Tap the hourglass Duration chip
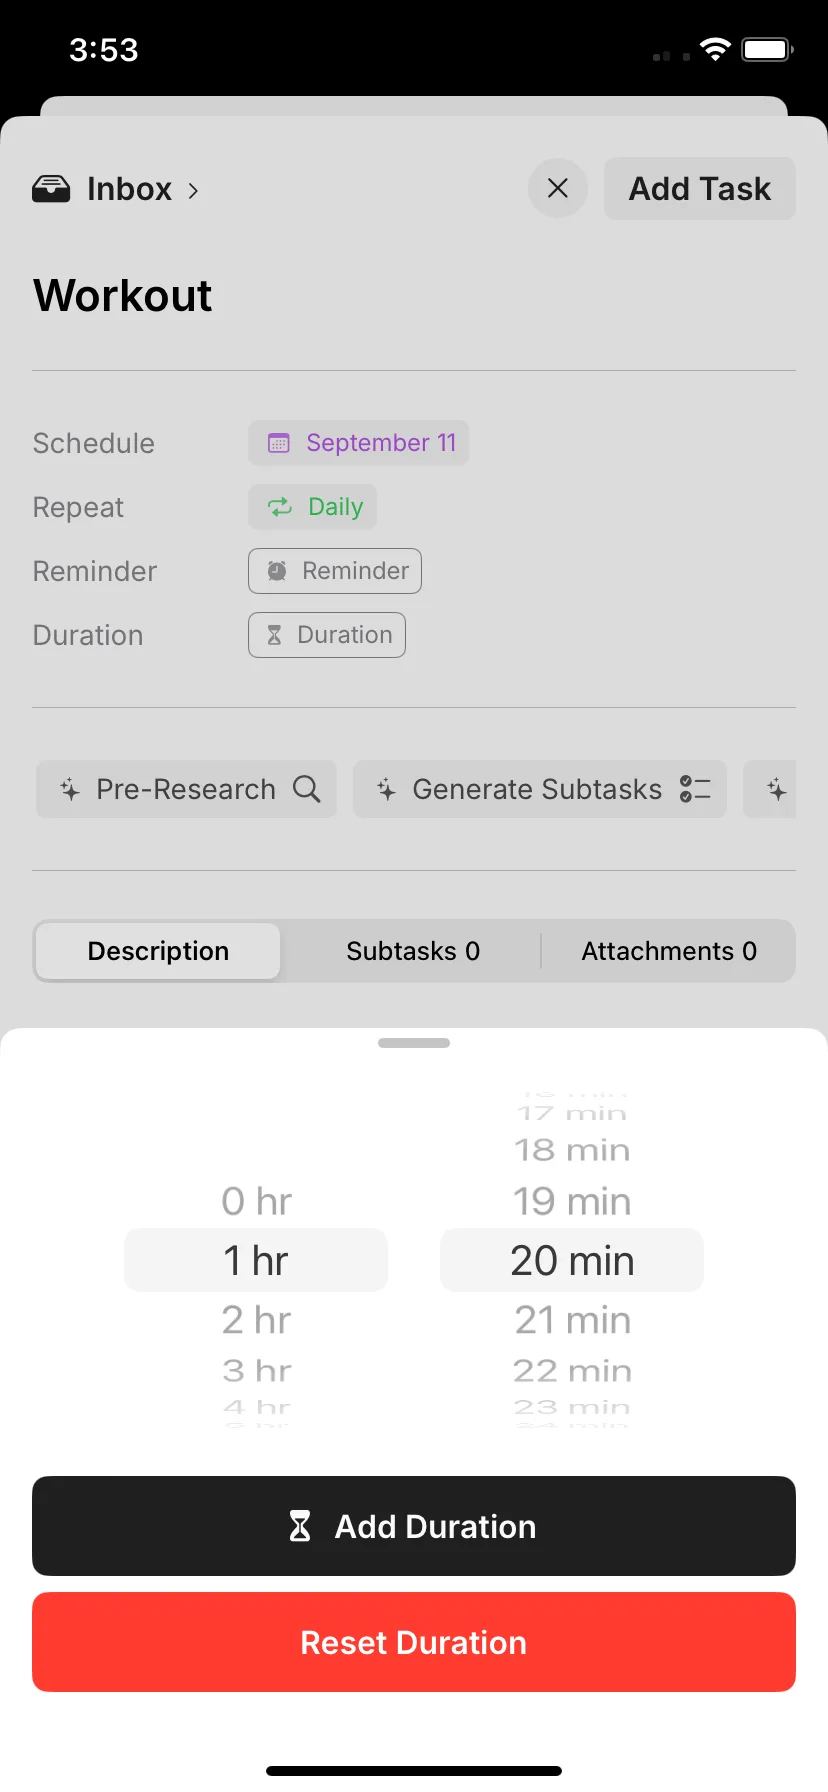 pos(327,635)
